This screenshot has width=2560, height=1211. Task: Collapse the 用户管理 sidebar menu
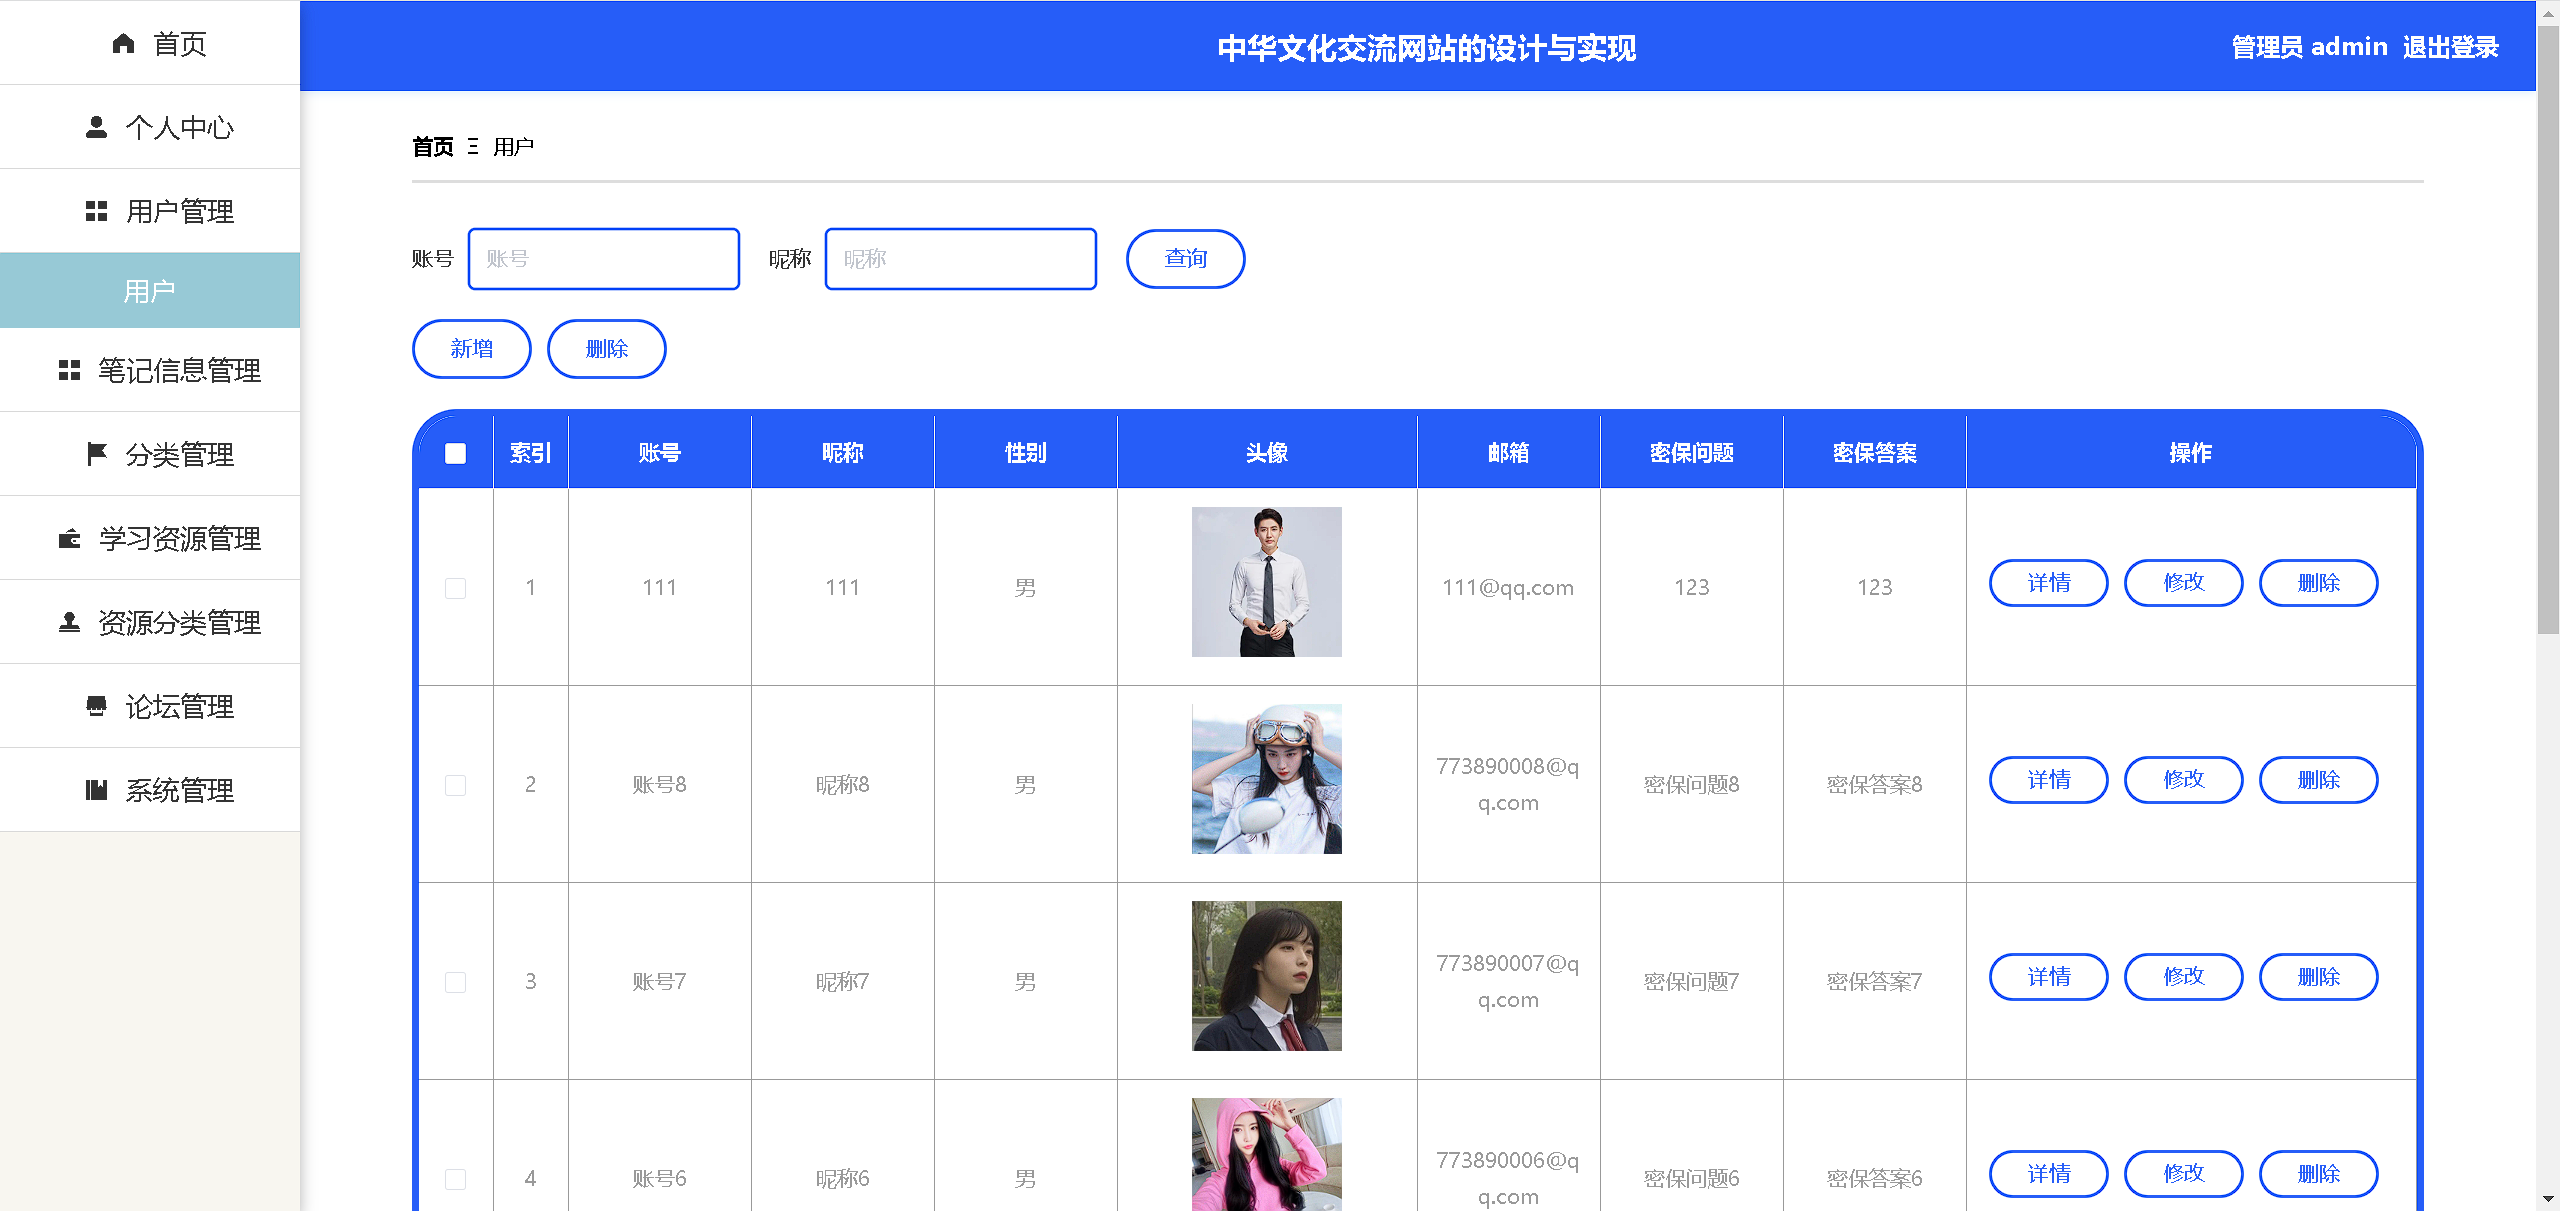pos(180,211)
